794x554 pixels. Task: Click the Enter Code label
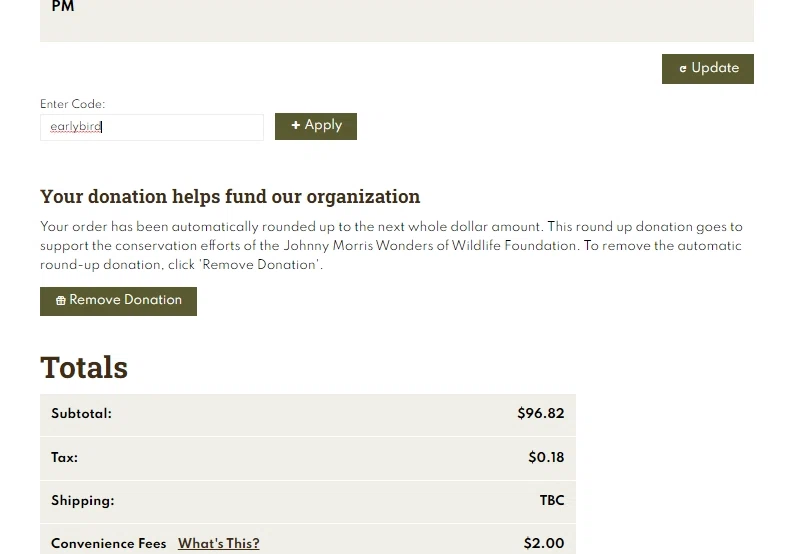[x=72, y=104]
